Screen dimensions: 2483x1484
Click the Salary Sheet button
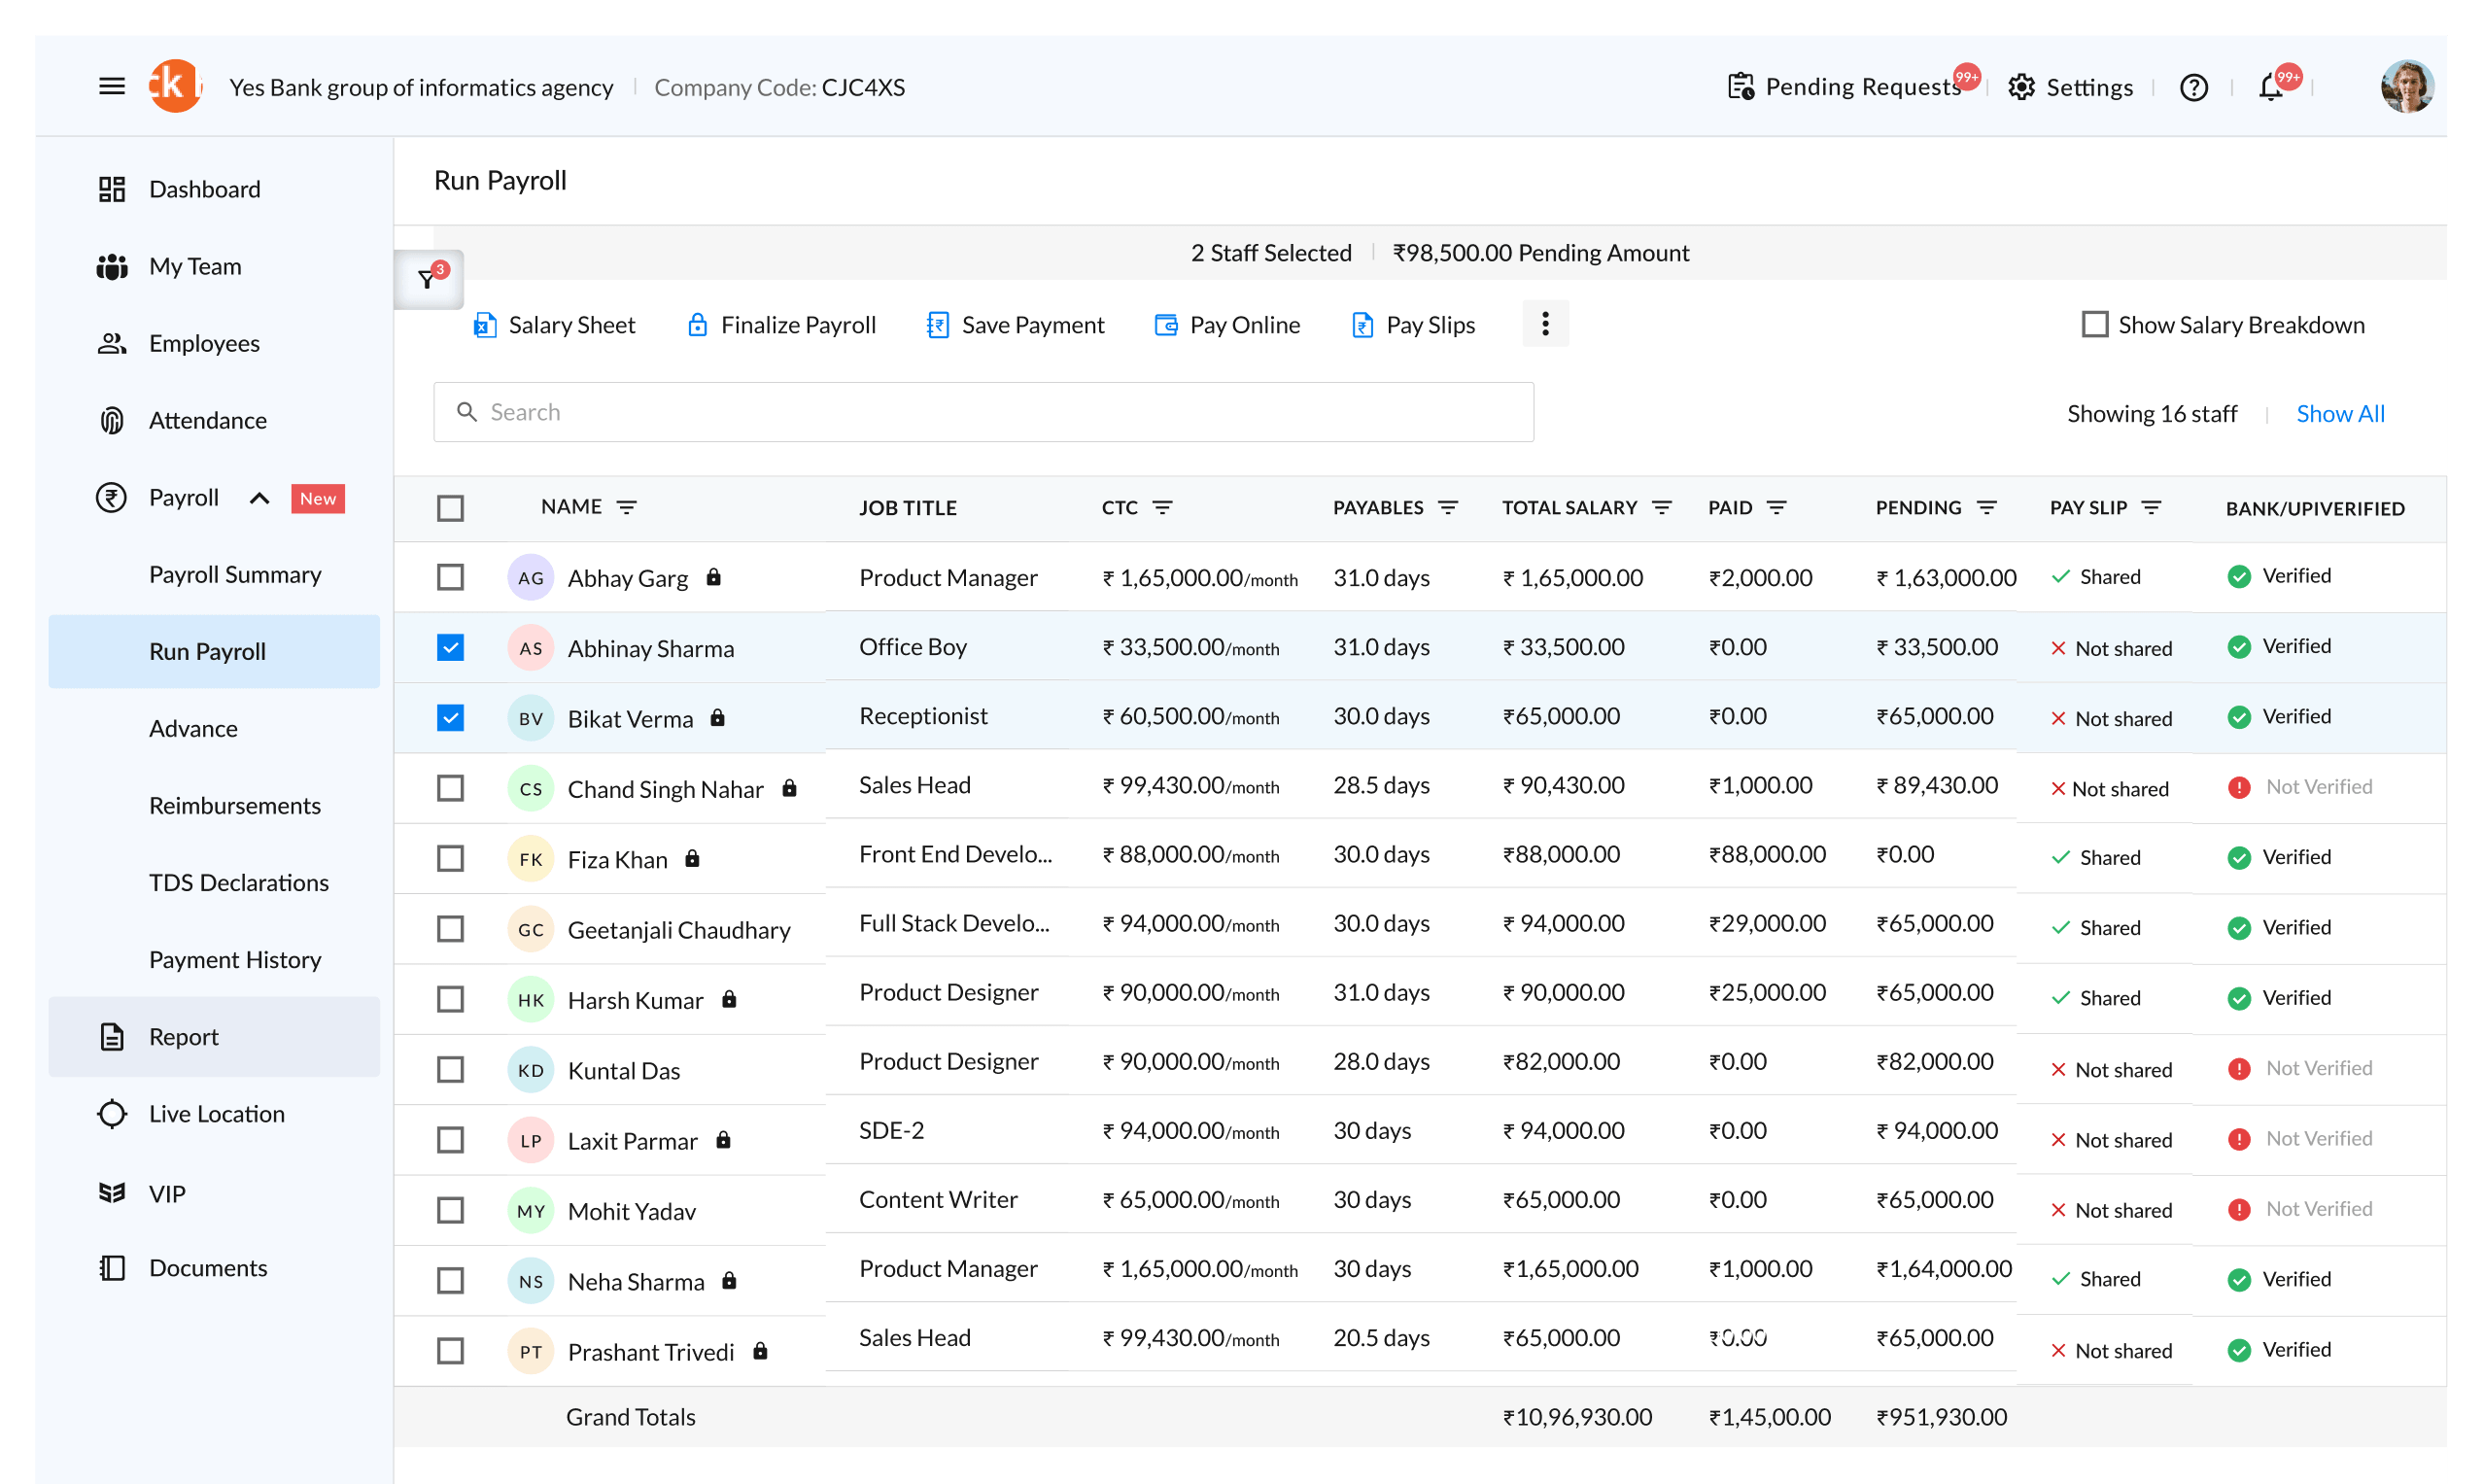554,325
